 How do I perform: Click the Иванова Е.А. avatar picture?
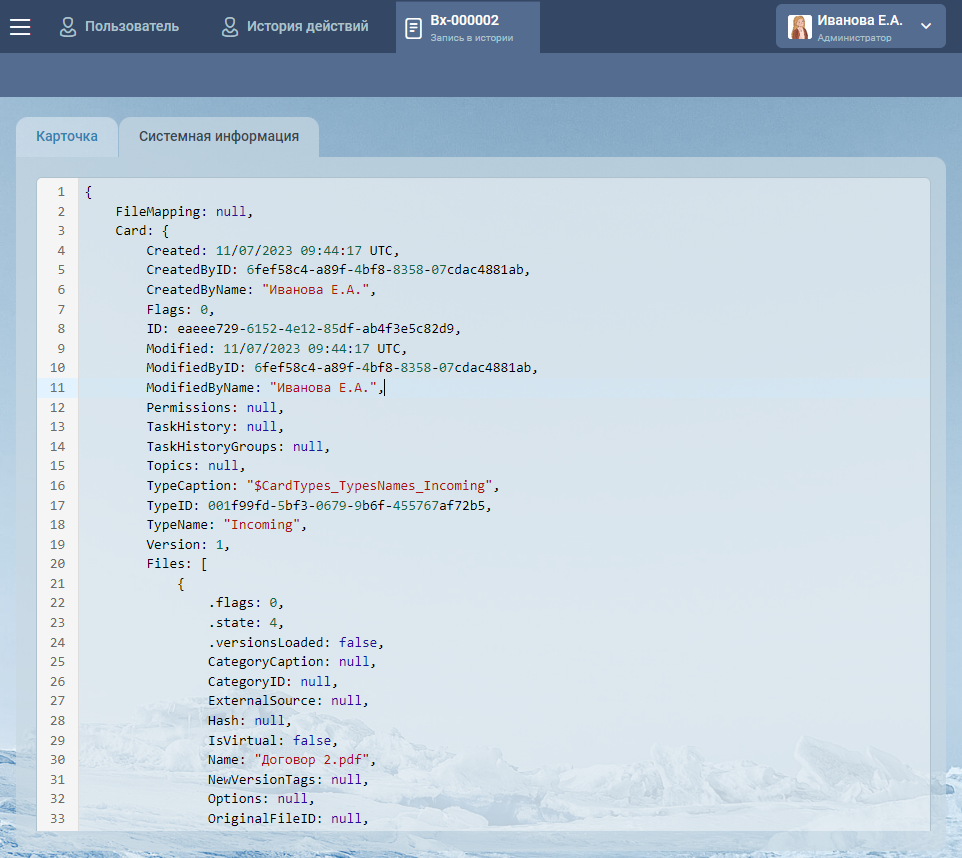tap(800, 27)
